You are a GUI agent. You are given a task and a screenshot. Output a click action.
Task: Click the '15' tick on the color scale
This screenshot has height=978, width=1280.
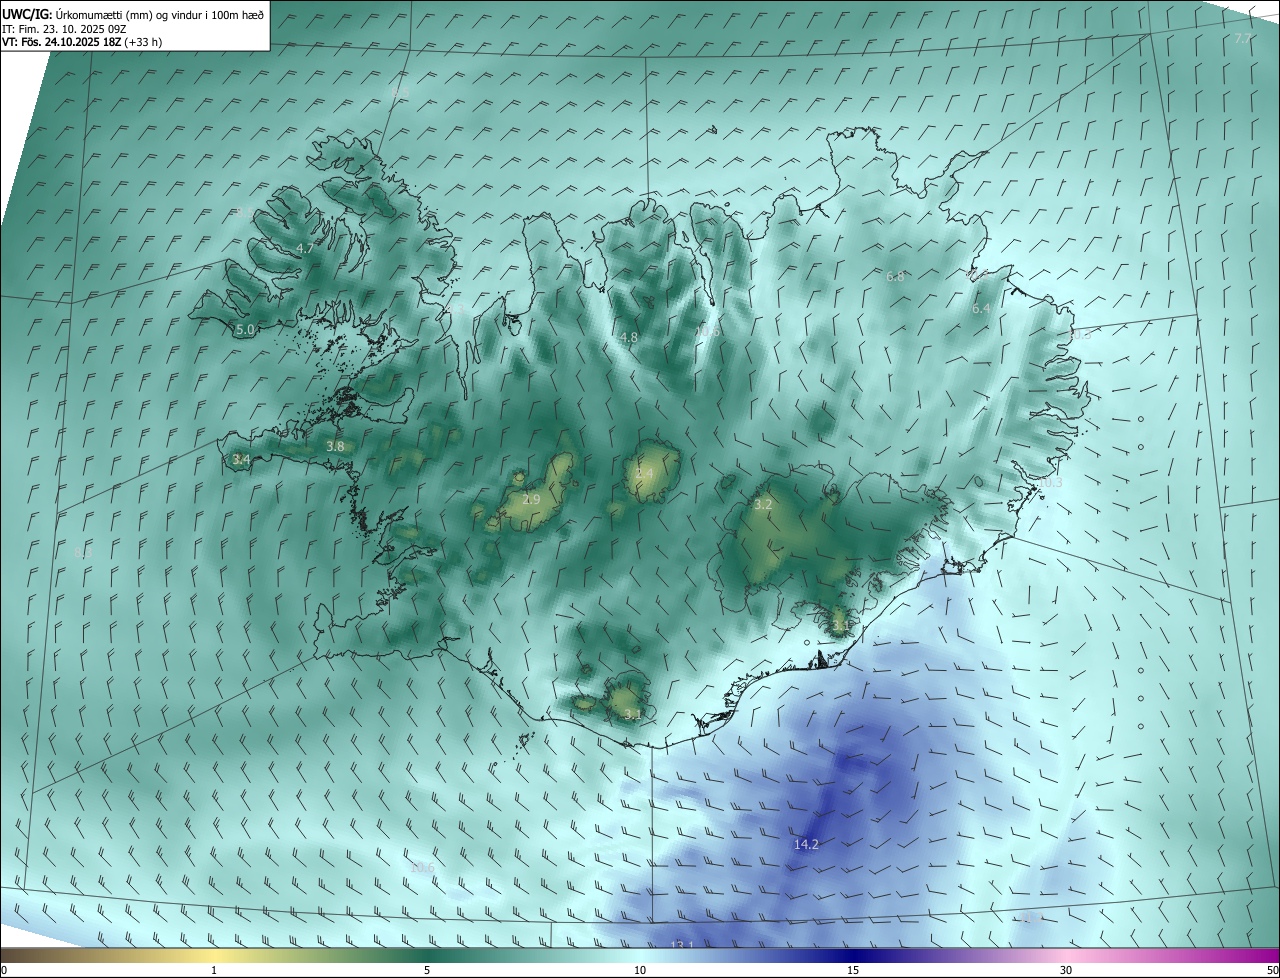(x=853, y=970)
